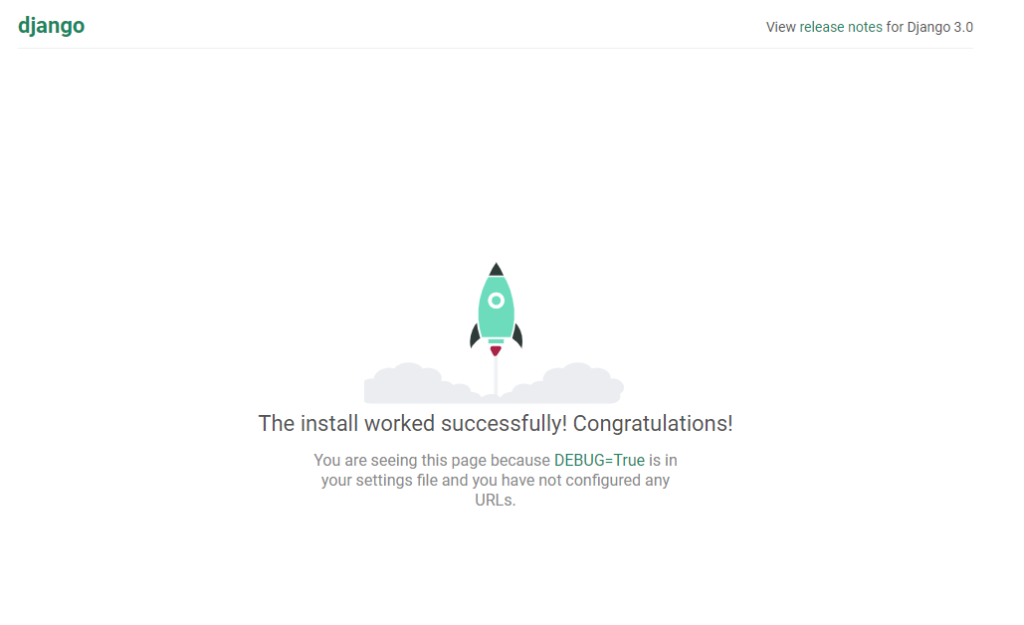Open the release notes link
This screenshot has width=1024, height=625.
[x=840, y=27]
